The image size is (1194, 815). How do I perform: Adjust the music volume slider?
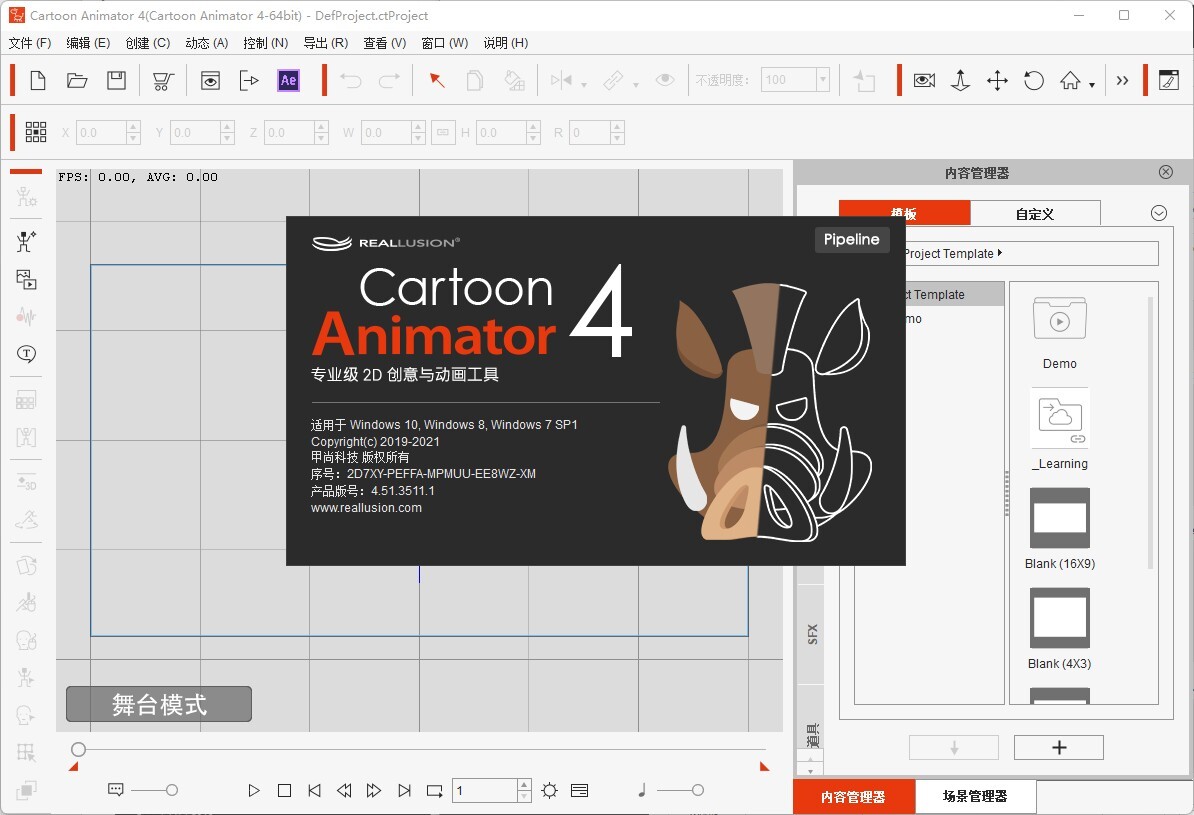point(680,791)
